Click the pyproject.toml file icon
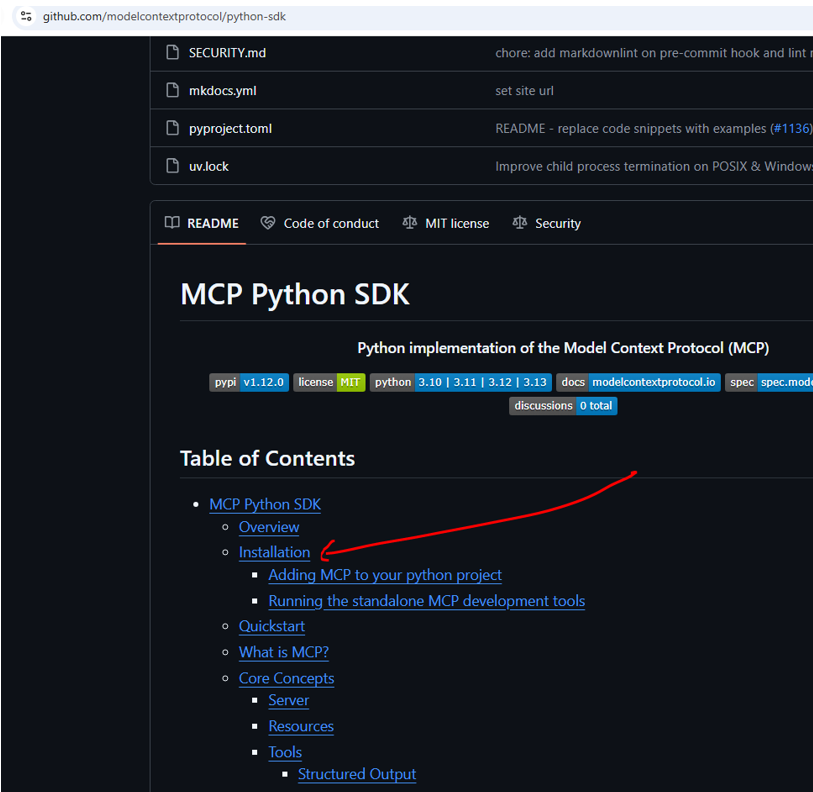Screen dimensions: 813x792 coord(170,129)
